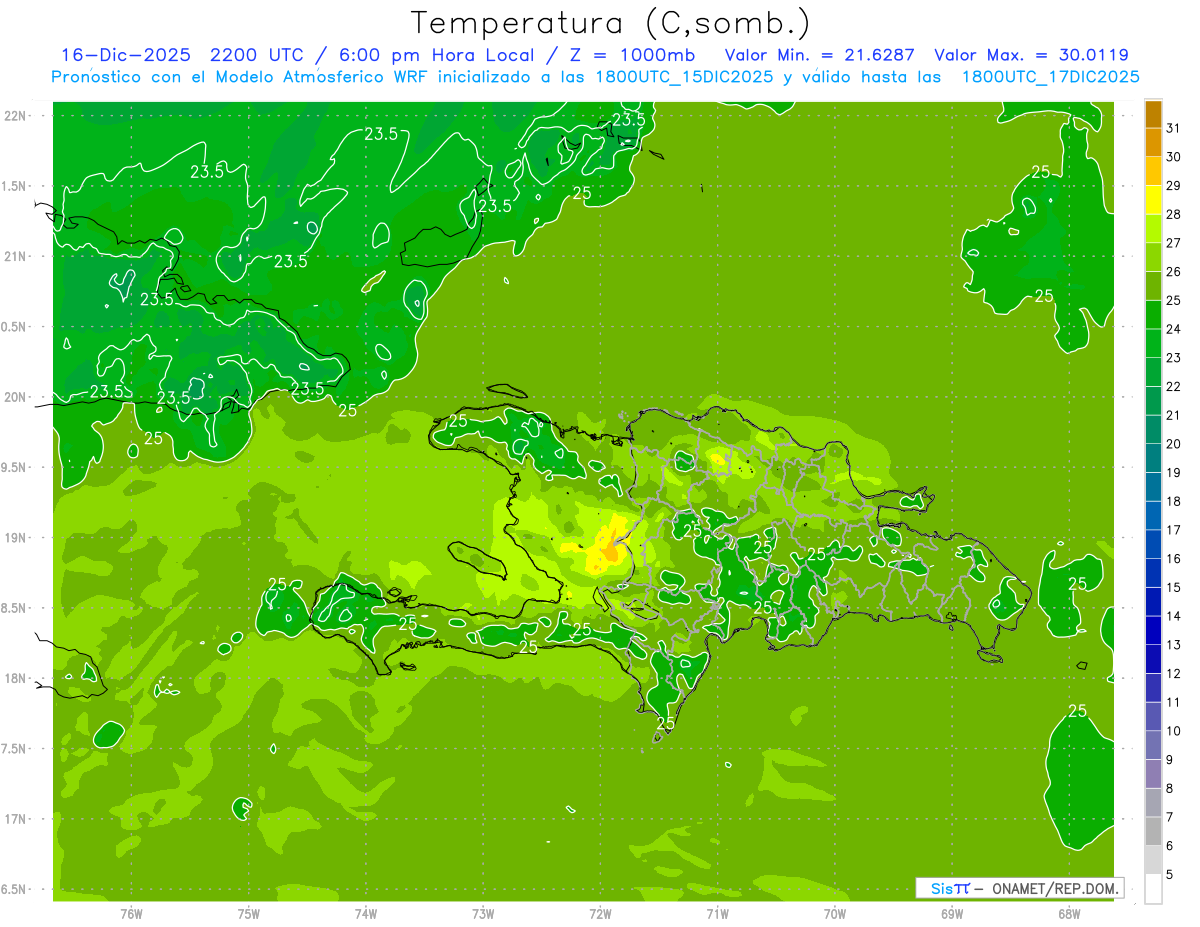Select the 2200 UTC time text
The height and width of the screenshot is (927, 1200).
[256, 55]
